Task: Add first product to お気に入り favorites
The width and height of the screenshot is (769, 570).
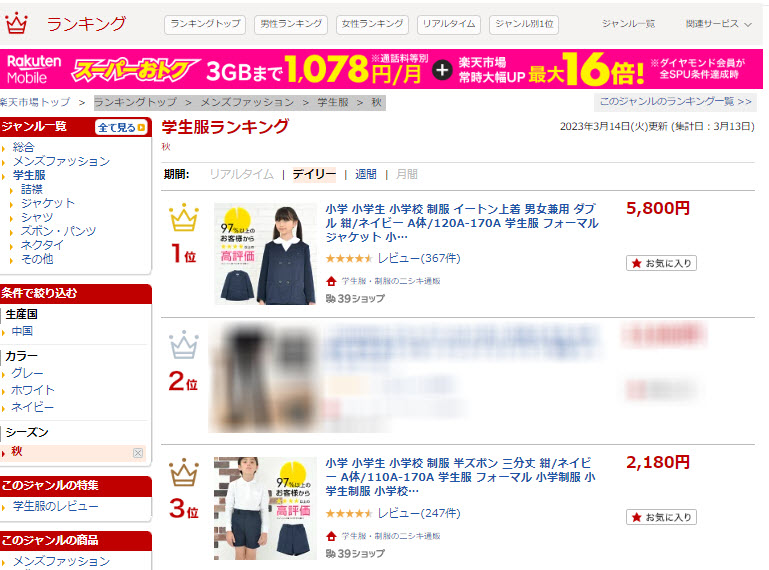Action: [x=661, y=263]
